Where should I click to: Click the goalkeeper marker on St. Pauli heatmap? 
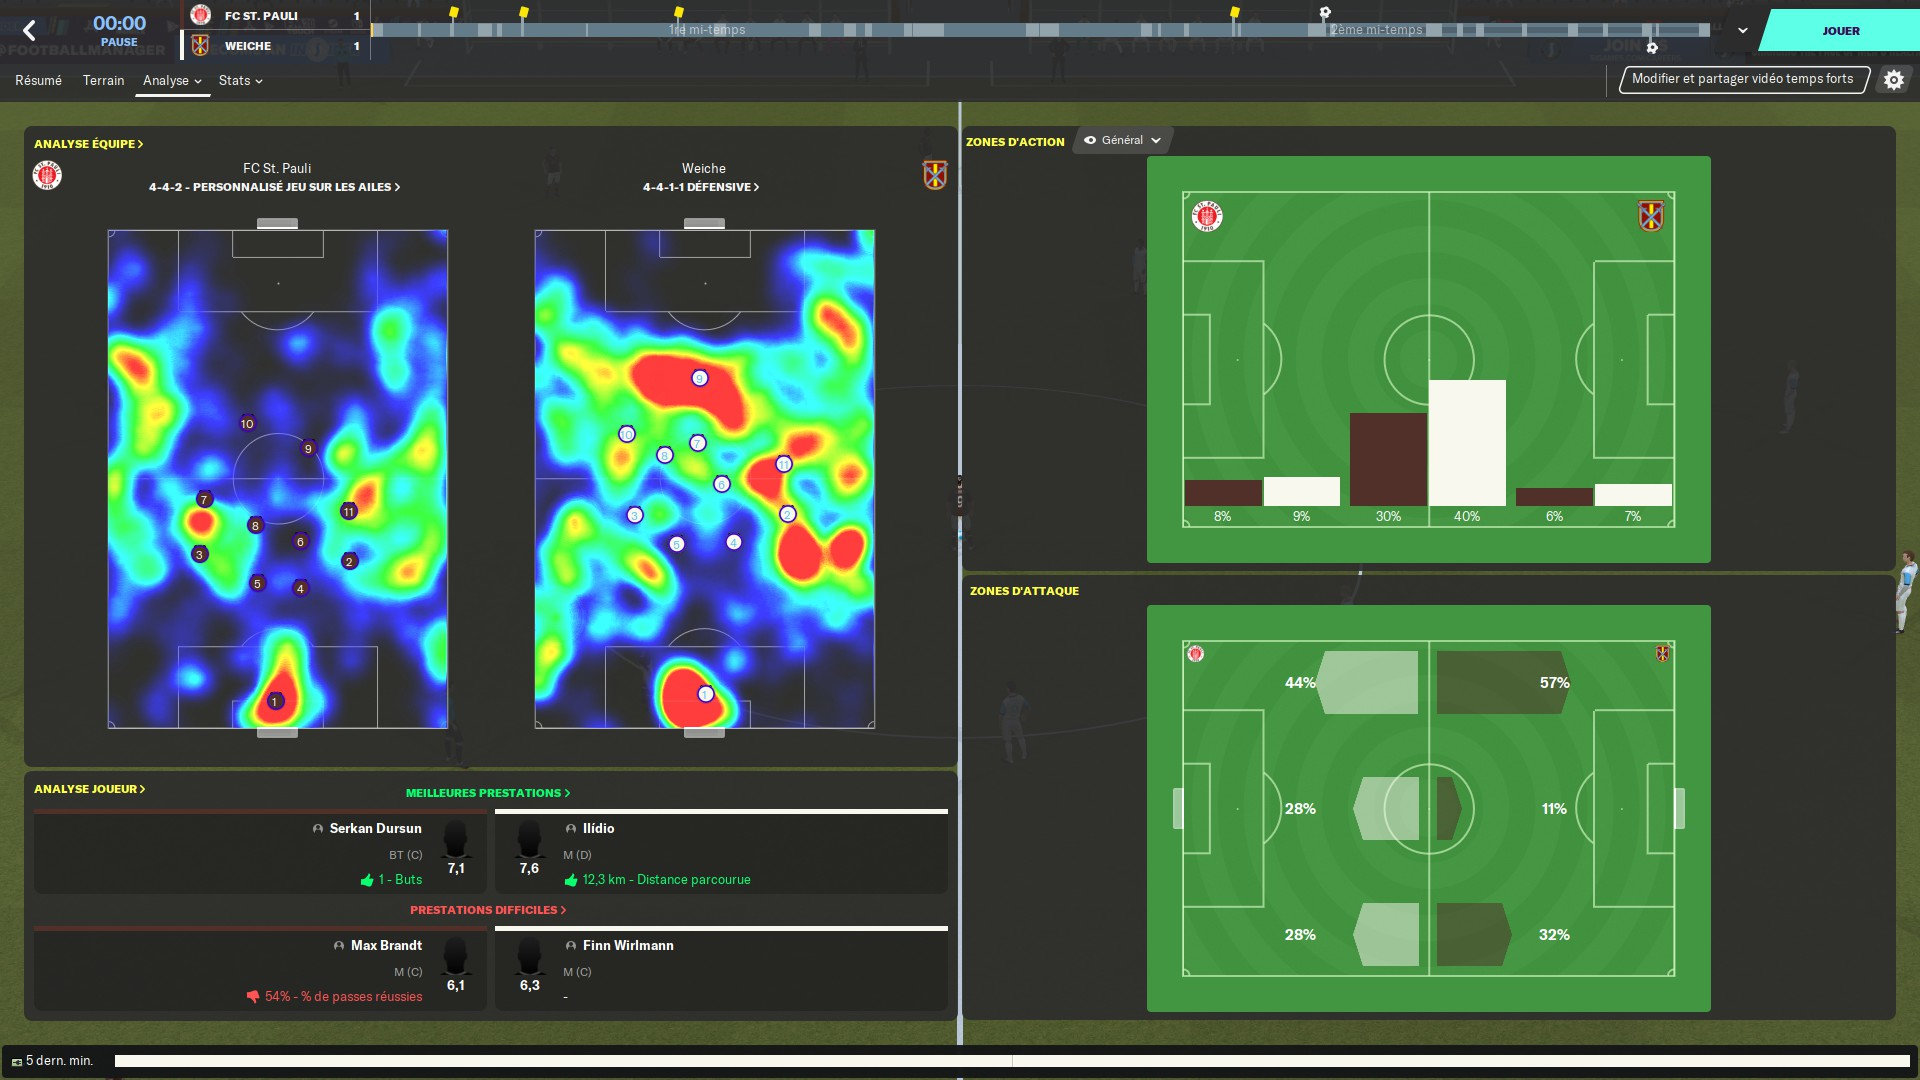275,701
